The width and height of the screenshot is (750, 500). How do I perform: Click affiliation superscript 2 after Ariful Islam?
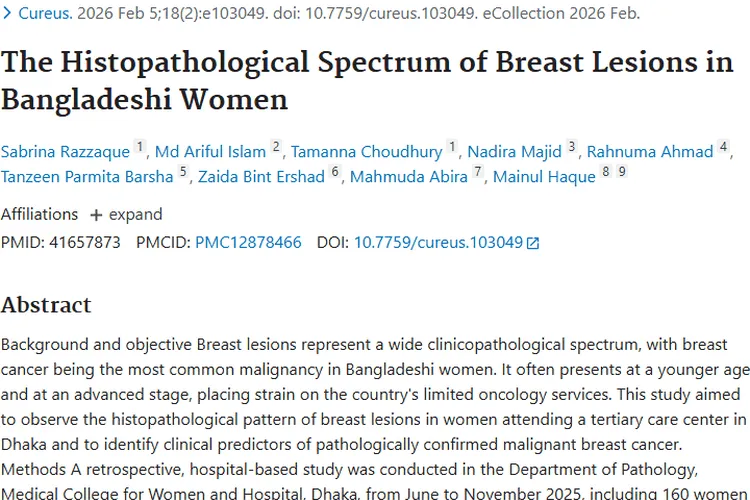276,147
